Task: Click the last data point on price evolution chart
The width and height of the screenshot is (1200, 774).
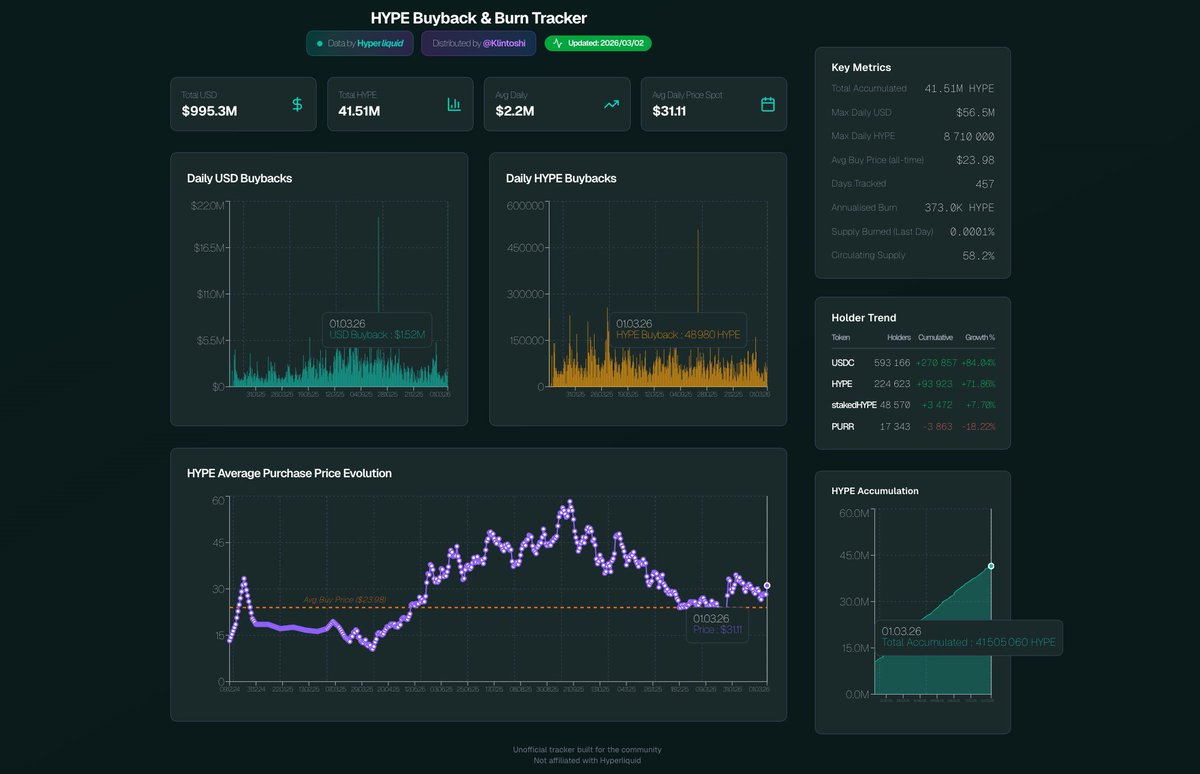Action: 767,585
